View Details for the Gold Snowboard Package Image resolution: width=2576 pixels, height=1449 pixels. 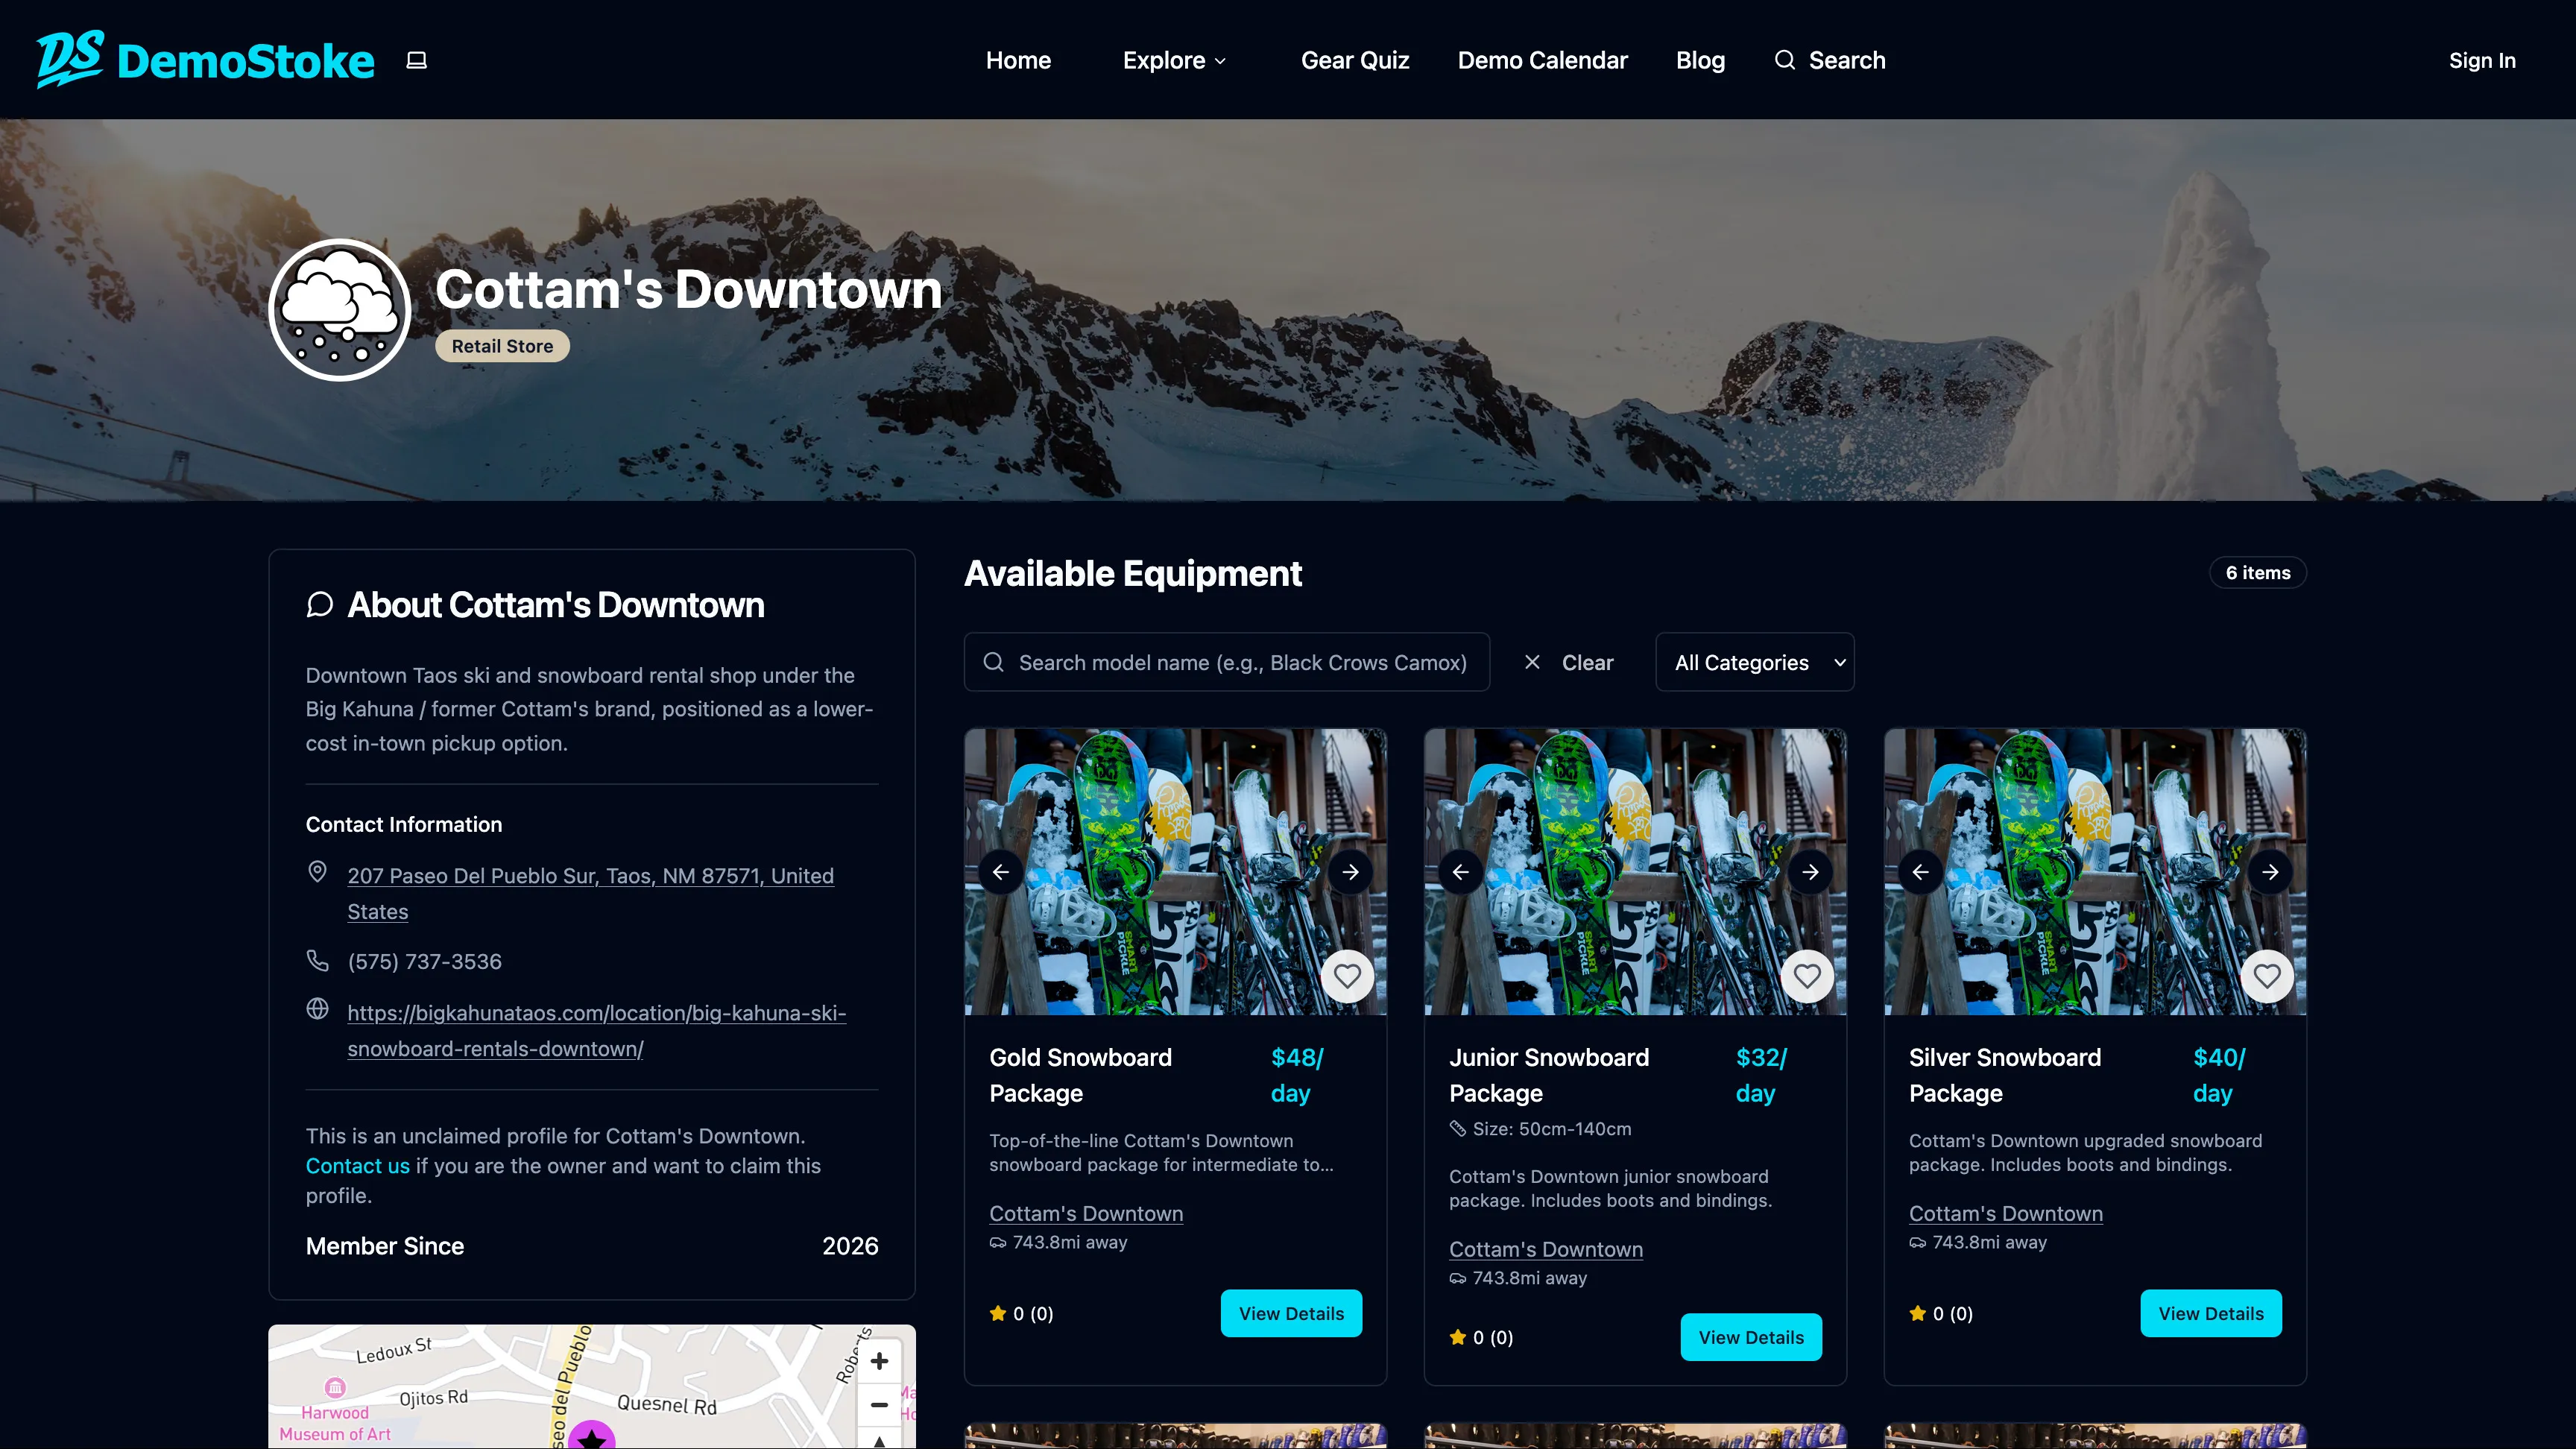pos(1291,1313)
